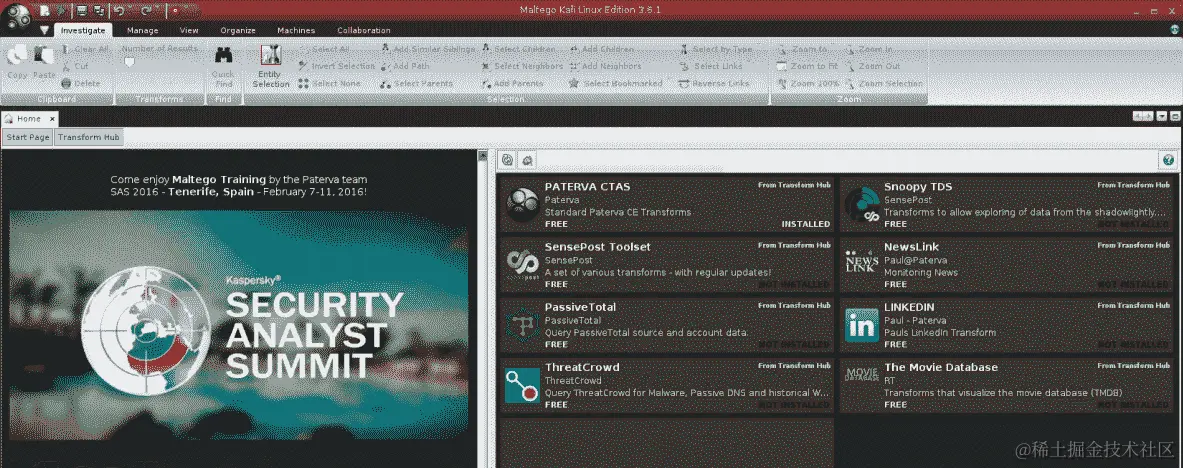The image size is (1183, 468).
Task: Open the SensePost Toolset hub item
Action: point(667,265)
